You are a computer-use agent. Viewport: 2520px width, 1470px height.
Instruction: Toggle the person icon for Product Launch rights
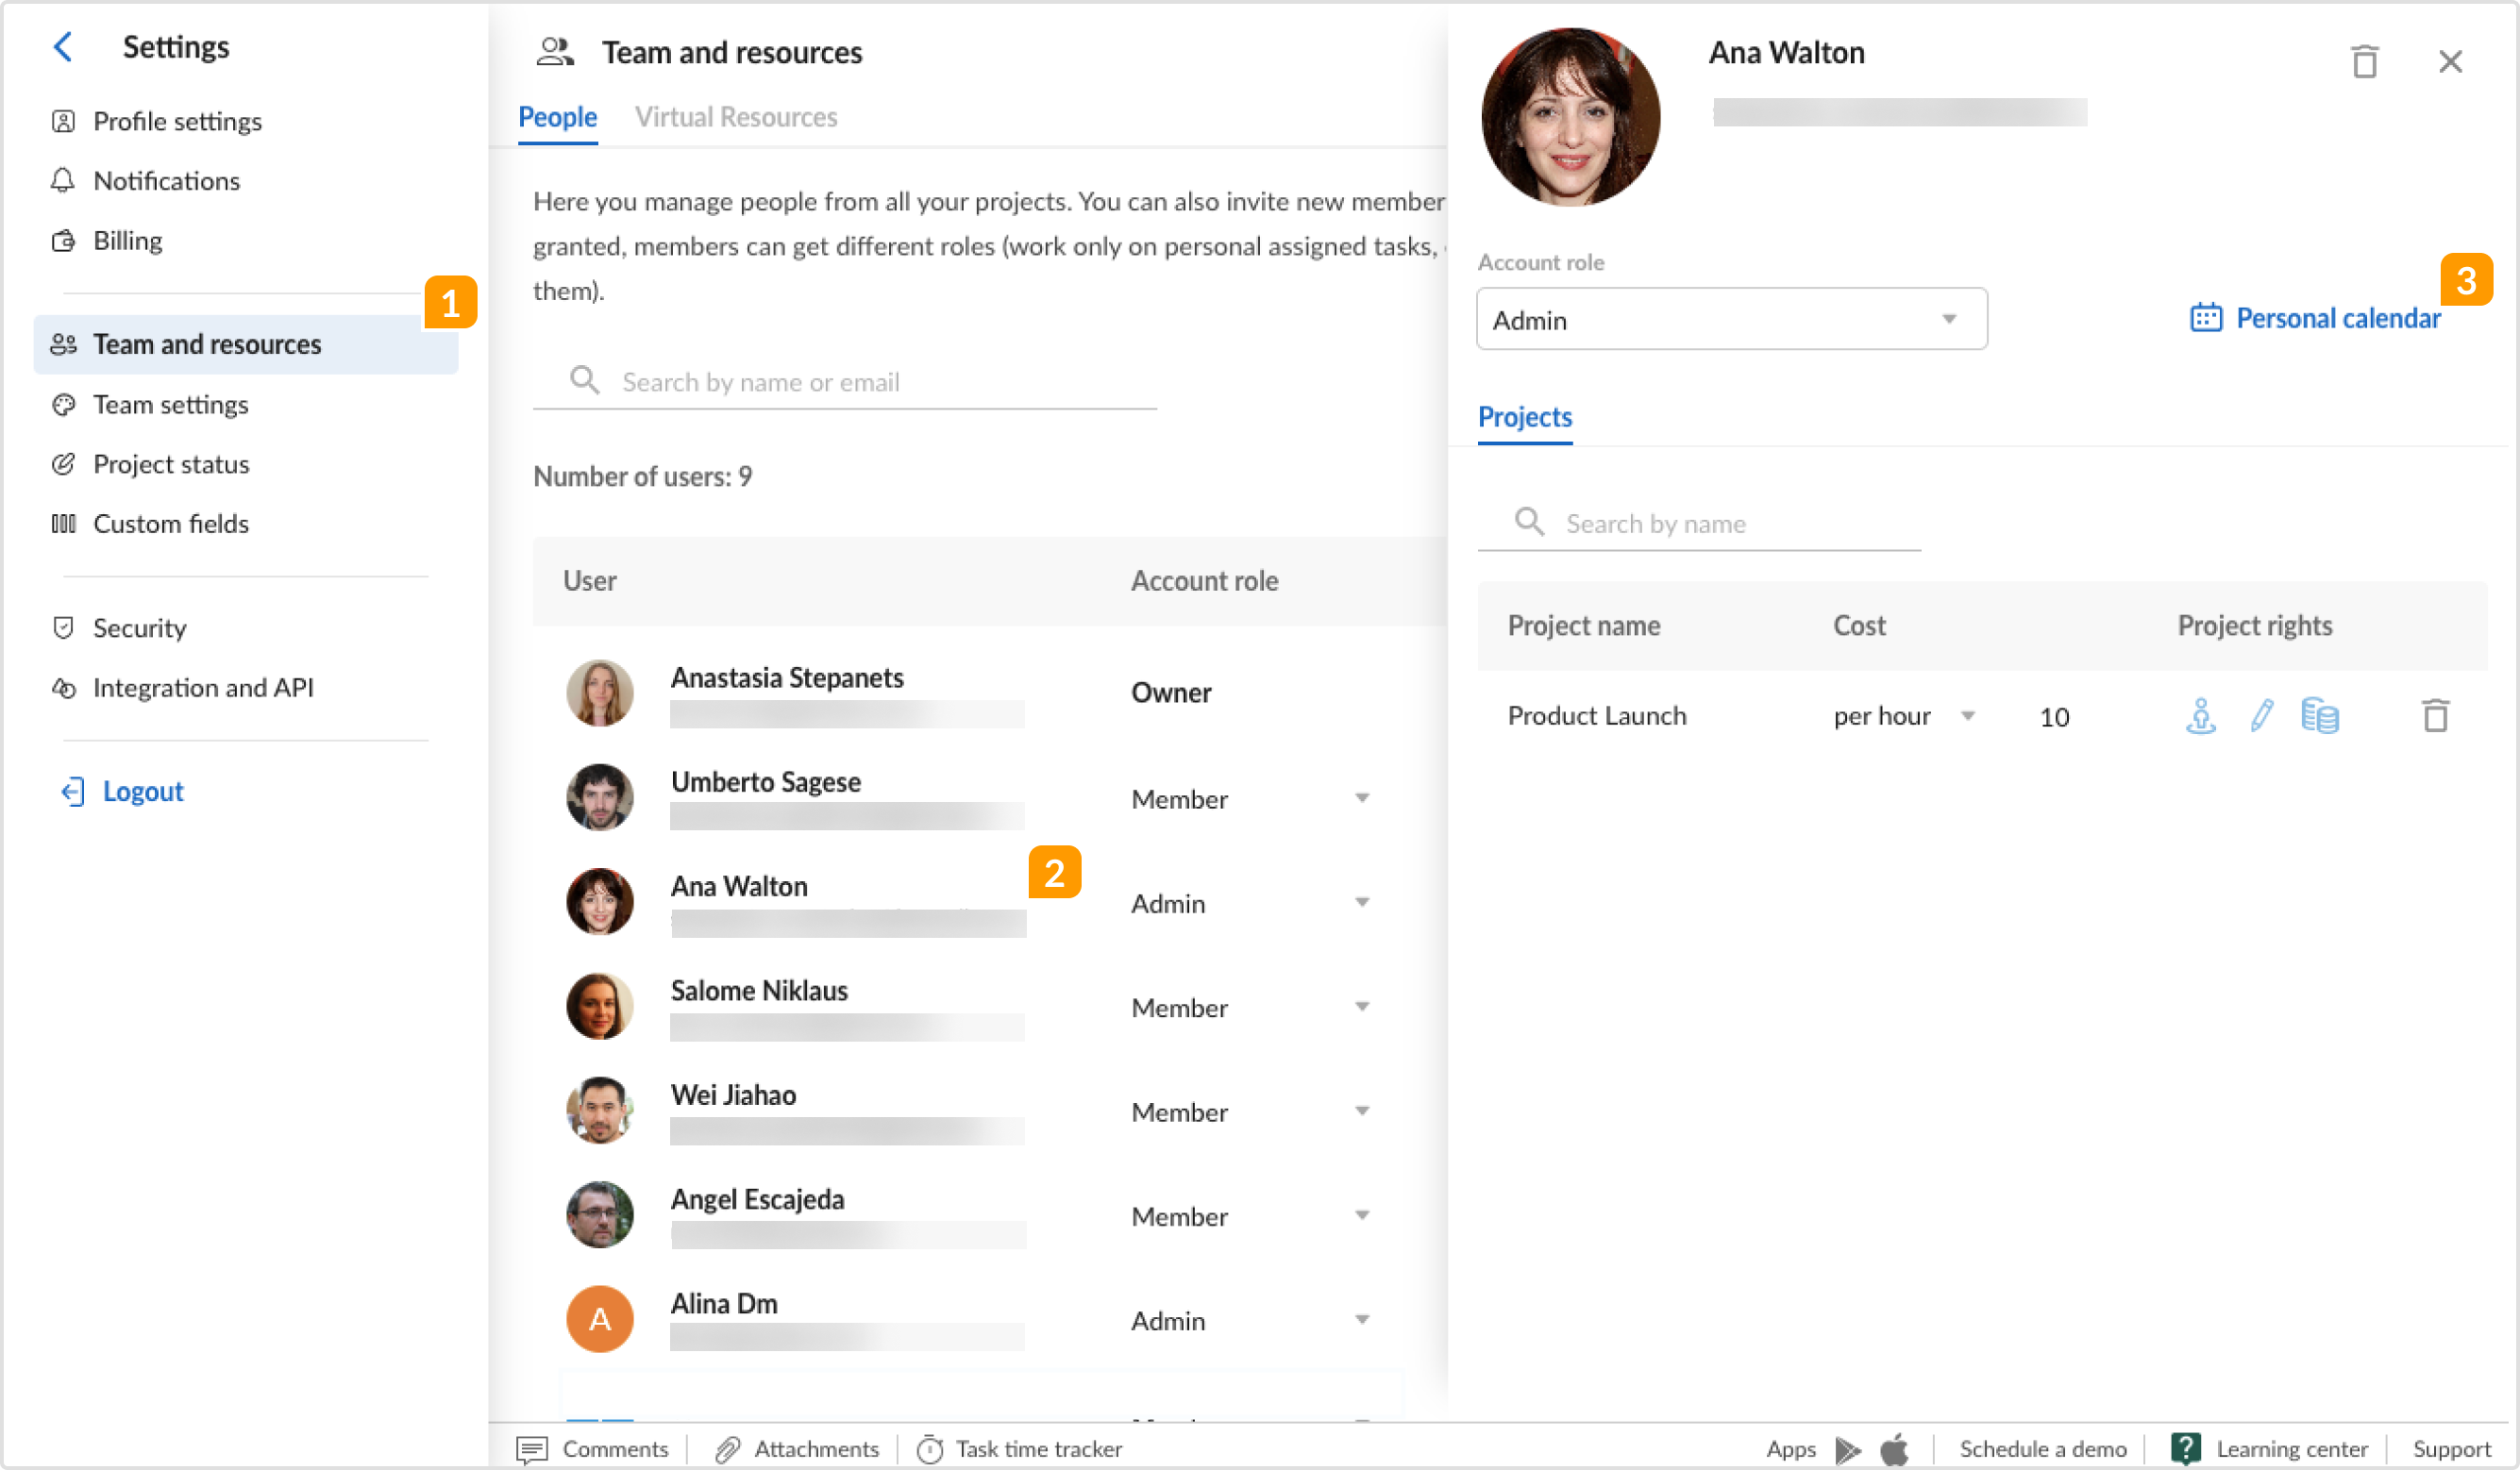tap(2199, 714)
